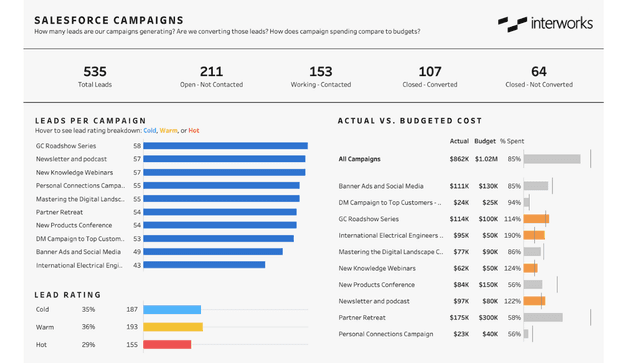The image size is (640, 363).
Task: Click the 'New Products Conference' cost row label
Action: tap(376, 285)
